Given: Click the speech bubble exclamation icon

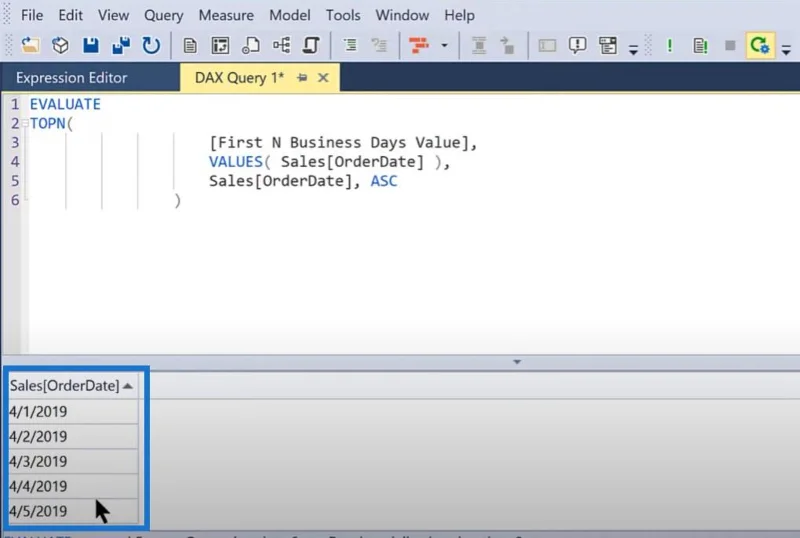Looking at the screenshot, I should 577,46.
